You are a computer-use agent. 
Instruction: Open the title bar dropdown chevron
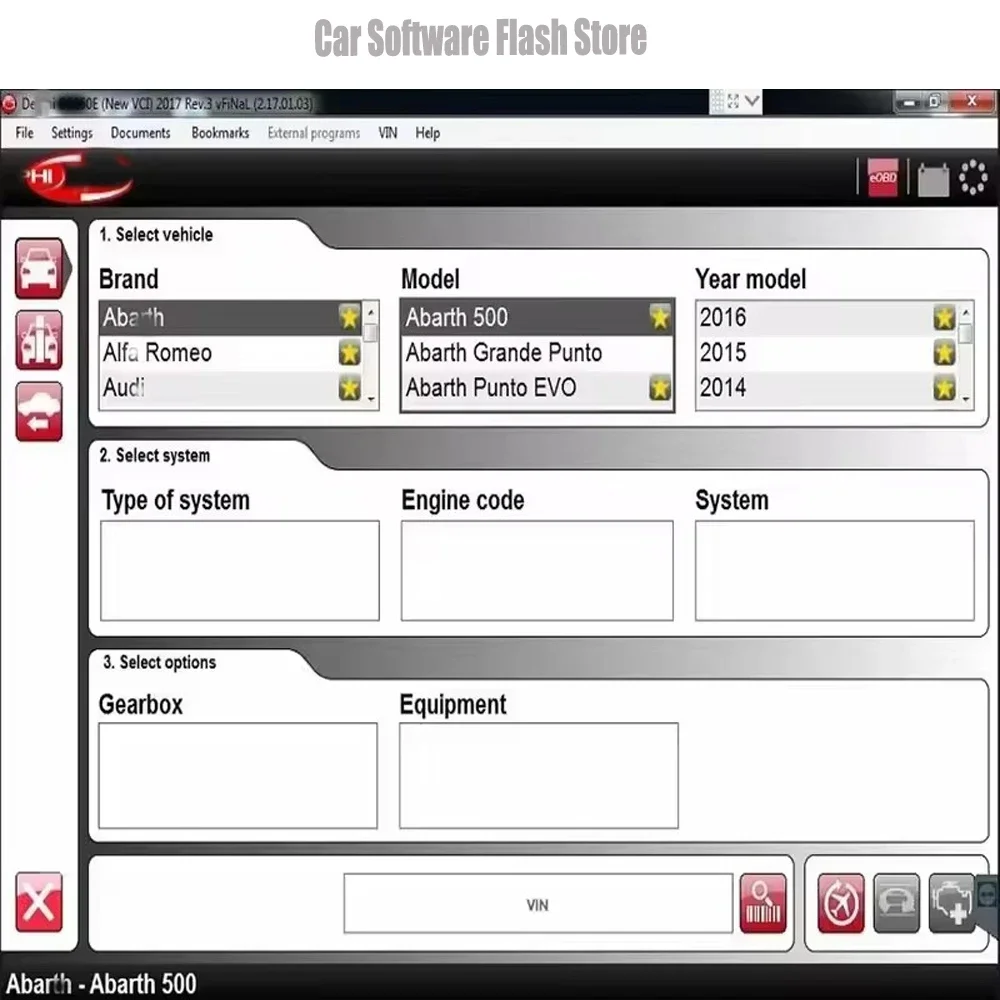click(752, 101)
